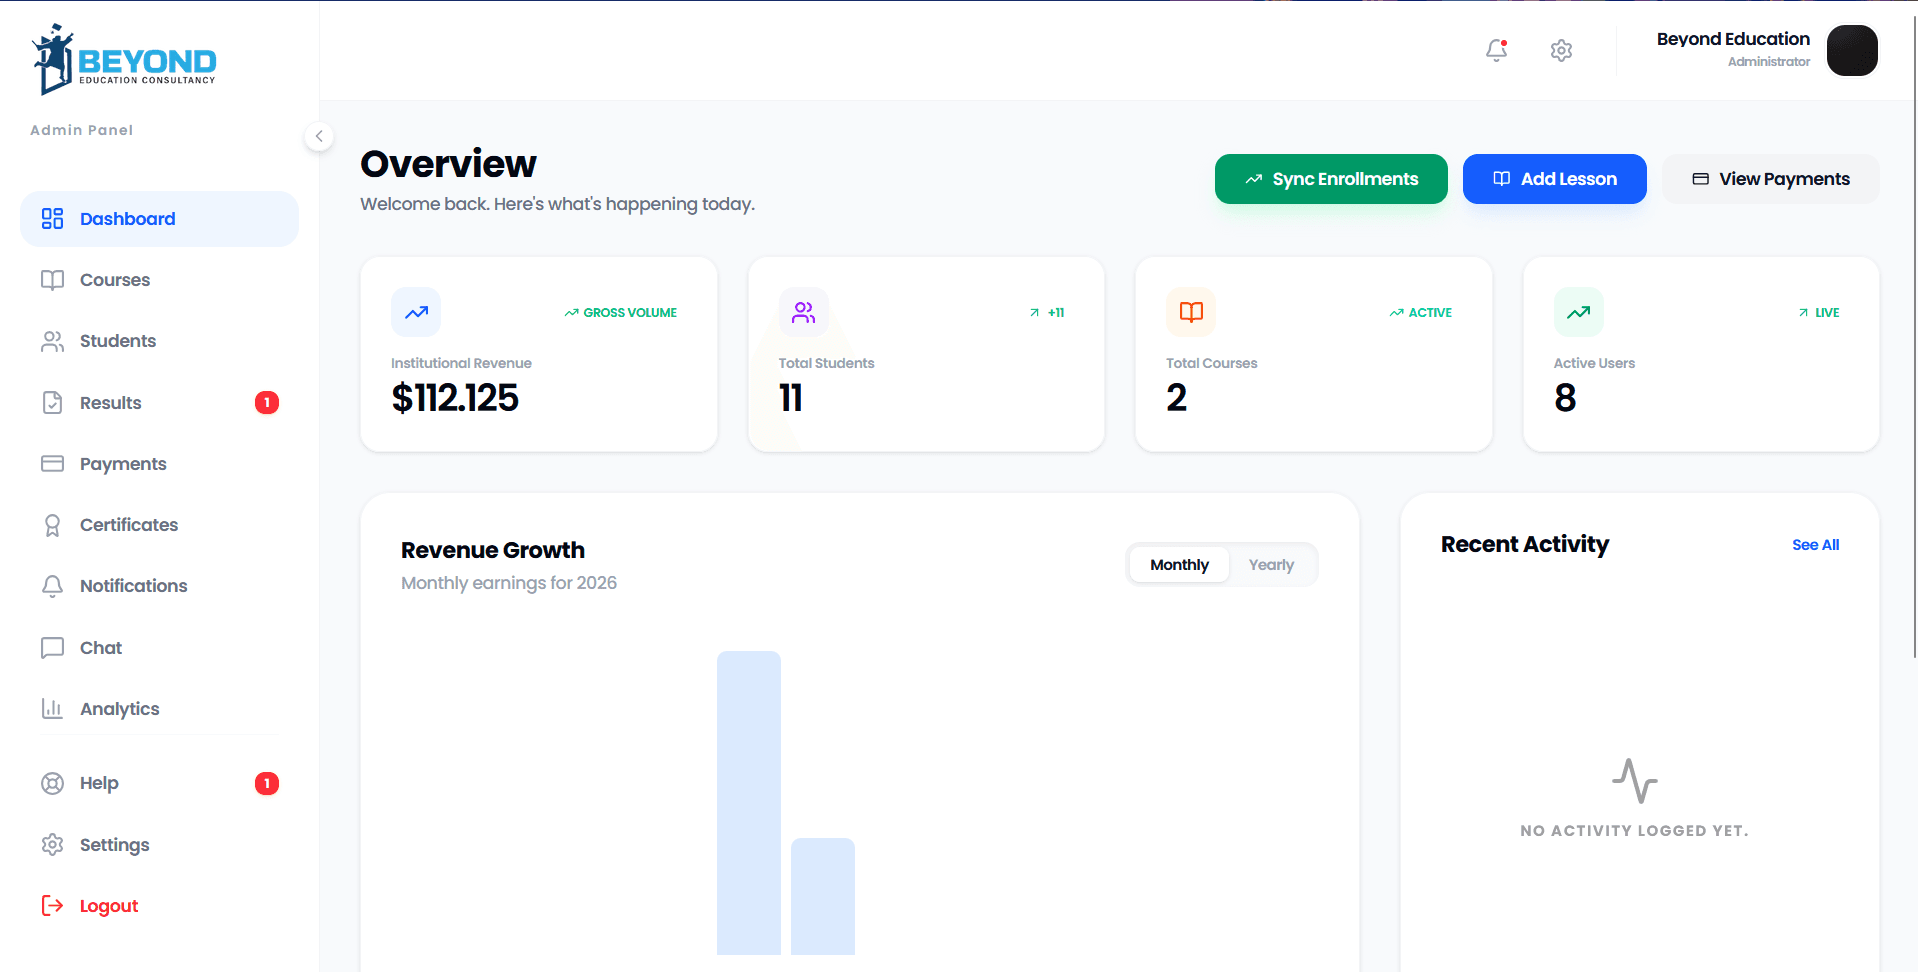The image size is (1918, 972).
Task: Click the Active Users trend icon
Action: point(1579,312)
